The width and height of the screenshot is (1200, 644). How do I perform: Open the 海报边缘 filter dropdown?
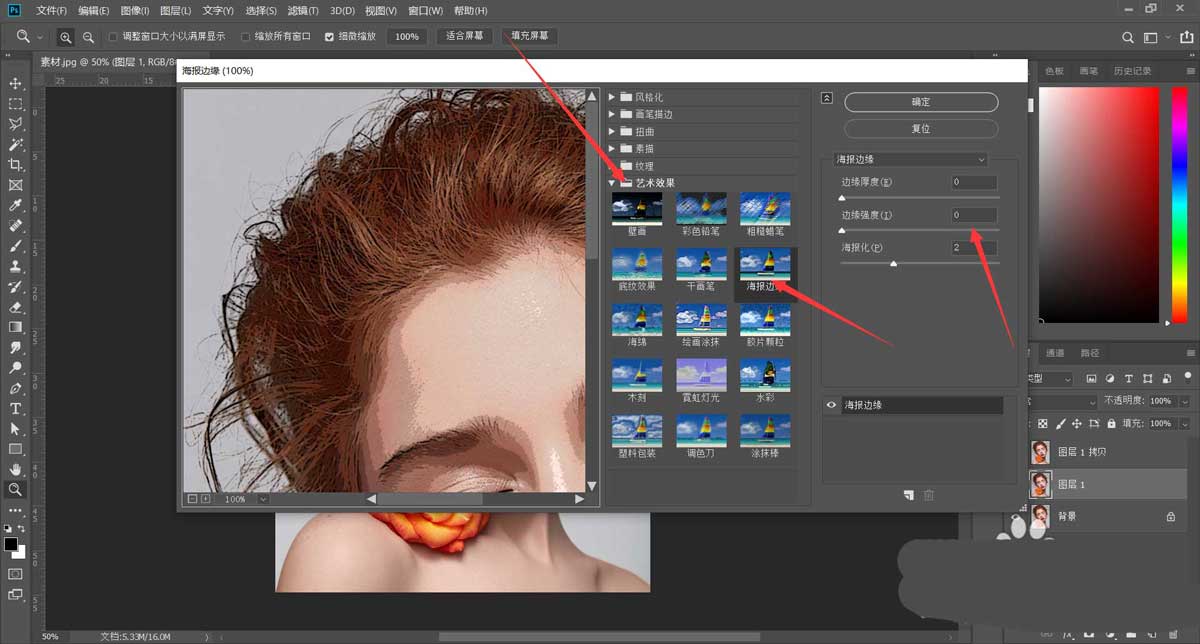[x=910, y=160]
